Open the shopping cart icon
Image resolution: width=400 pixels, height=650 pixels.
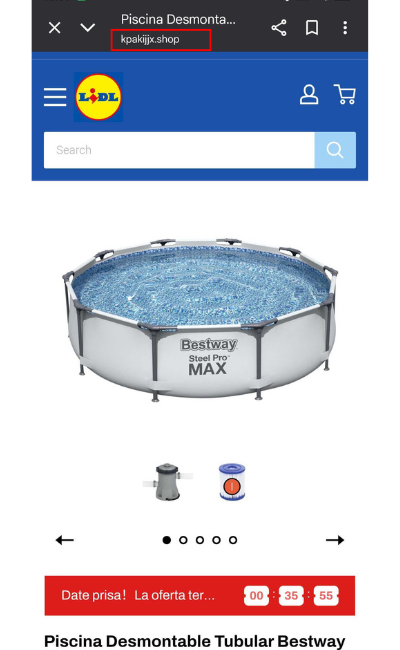coord(344,95)
